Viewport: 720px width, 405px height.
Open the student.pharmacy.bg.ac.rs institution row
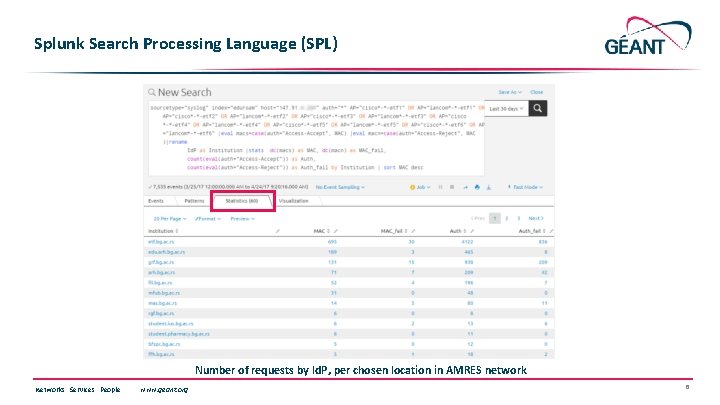179,334
